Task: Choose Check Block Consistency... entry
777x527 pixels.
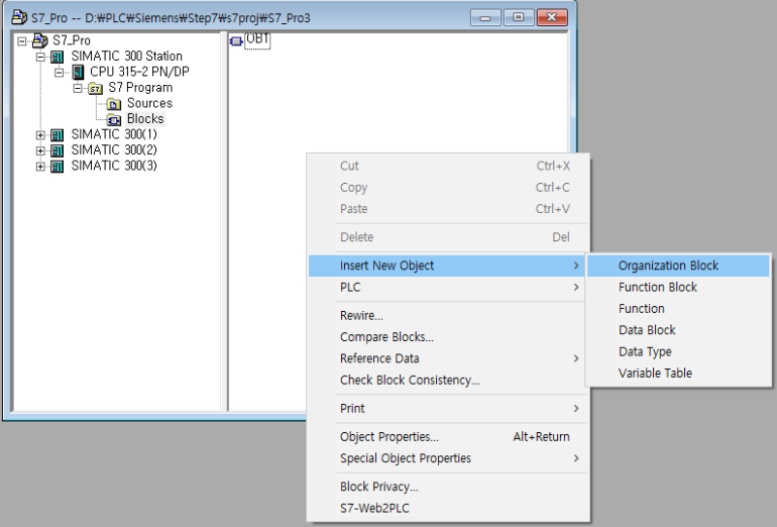Action: (x=447, y=380)
